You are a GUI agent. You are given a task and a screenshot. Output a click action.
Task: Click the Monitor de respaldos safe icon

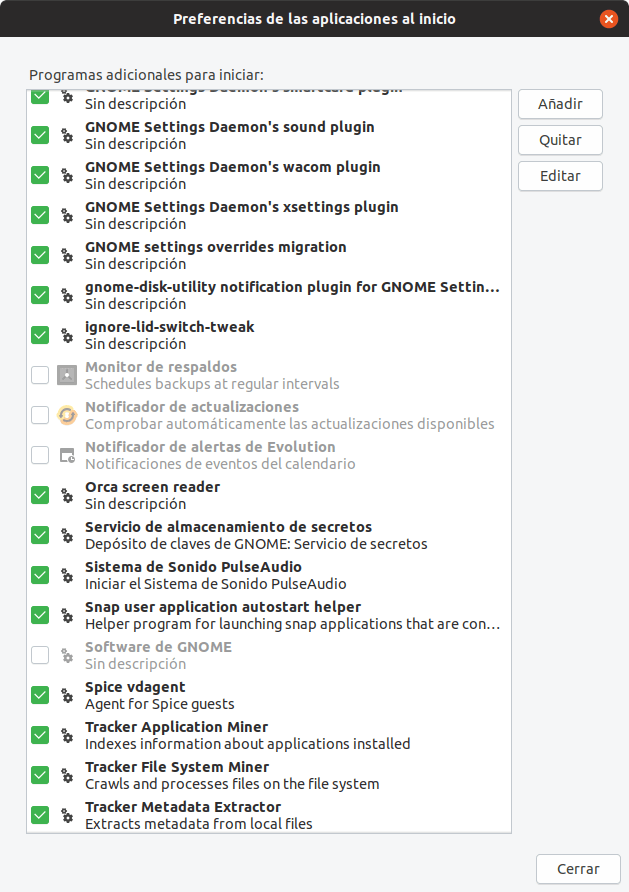[x=67, y=375]
